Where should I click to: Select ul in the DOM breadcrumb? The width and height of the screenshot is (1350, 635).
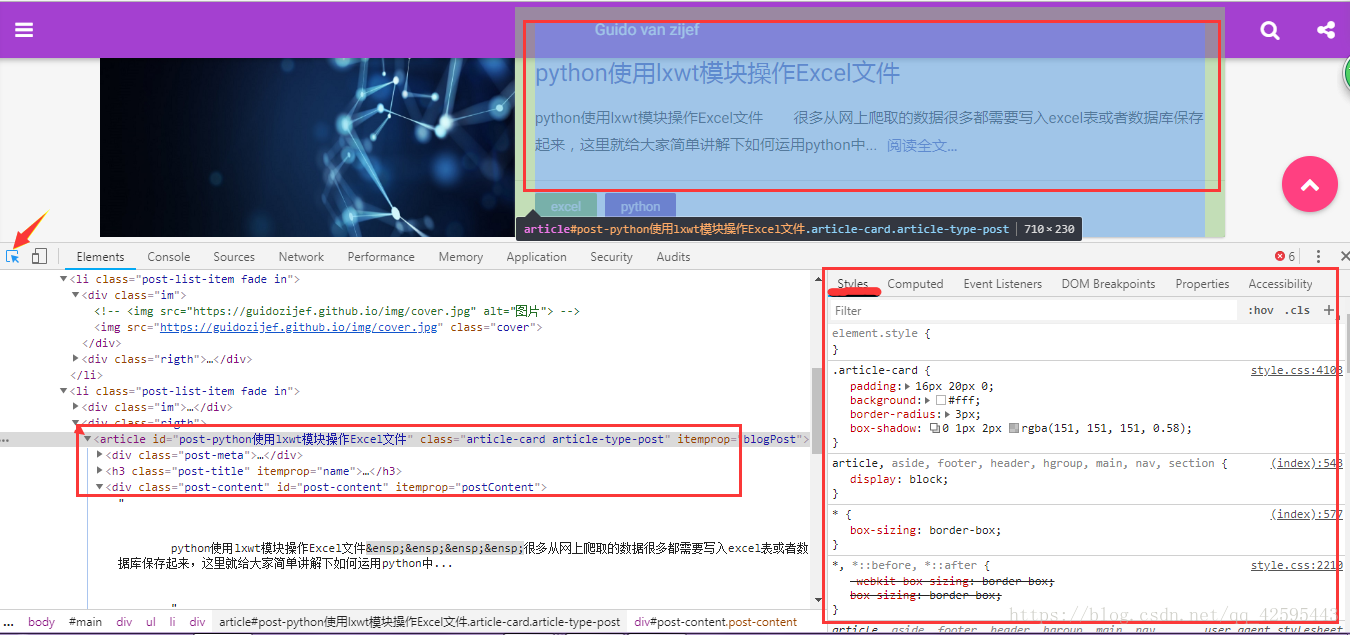pyautogui.click(x=151, y=622)
